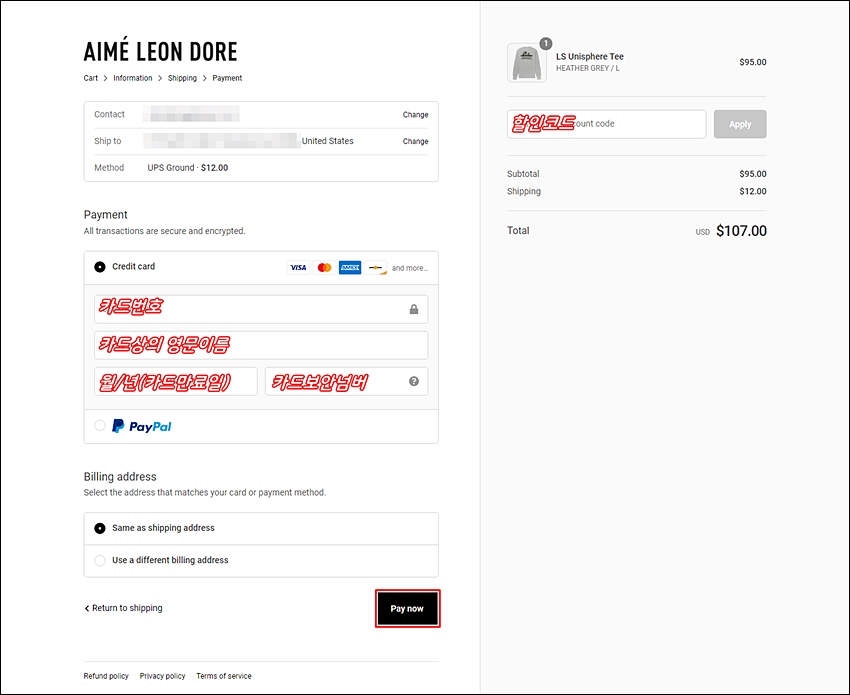Screen dimensions: 850x695
Task: Click the 'and more...' card types text
Action: 410,268
